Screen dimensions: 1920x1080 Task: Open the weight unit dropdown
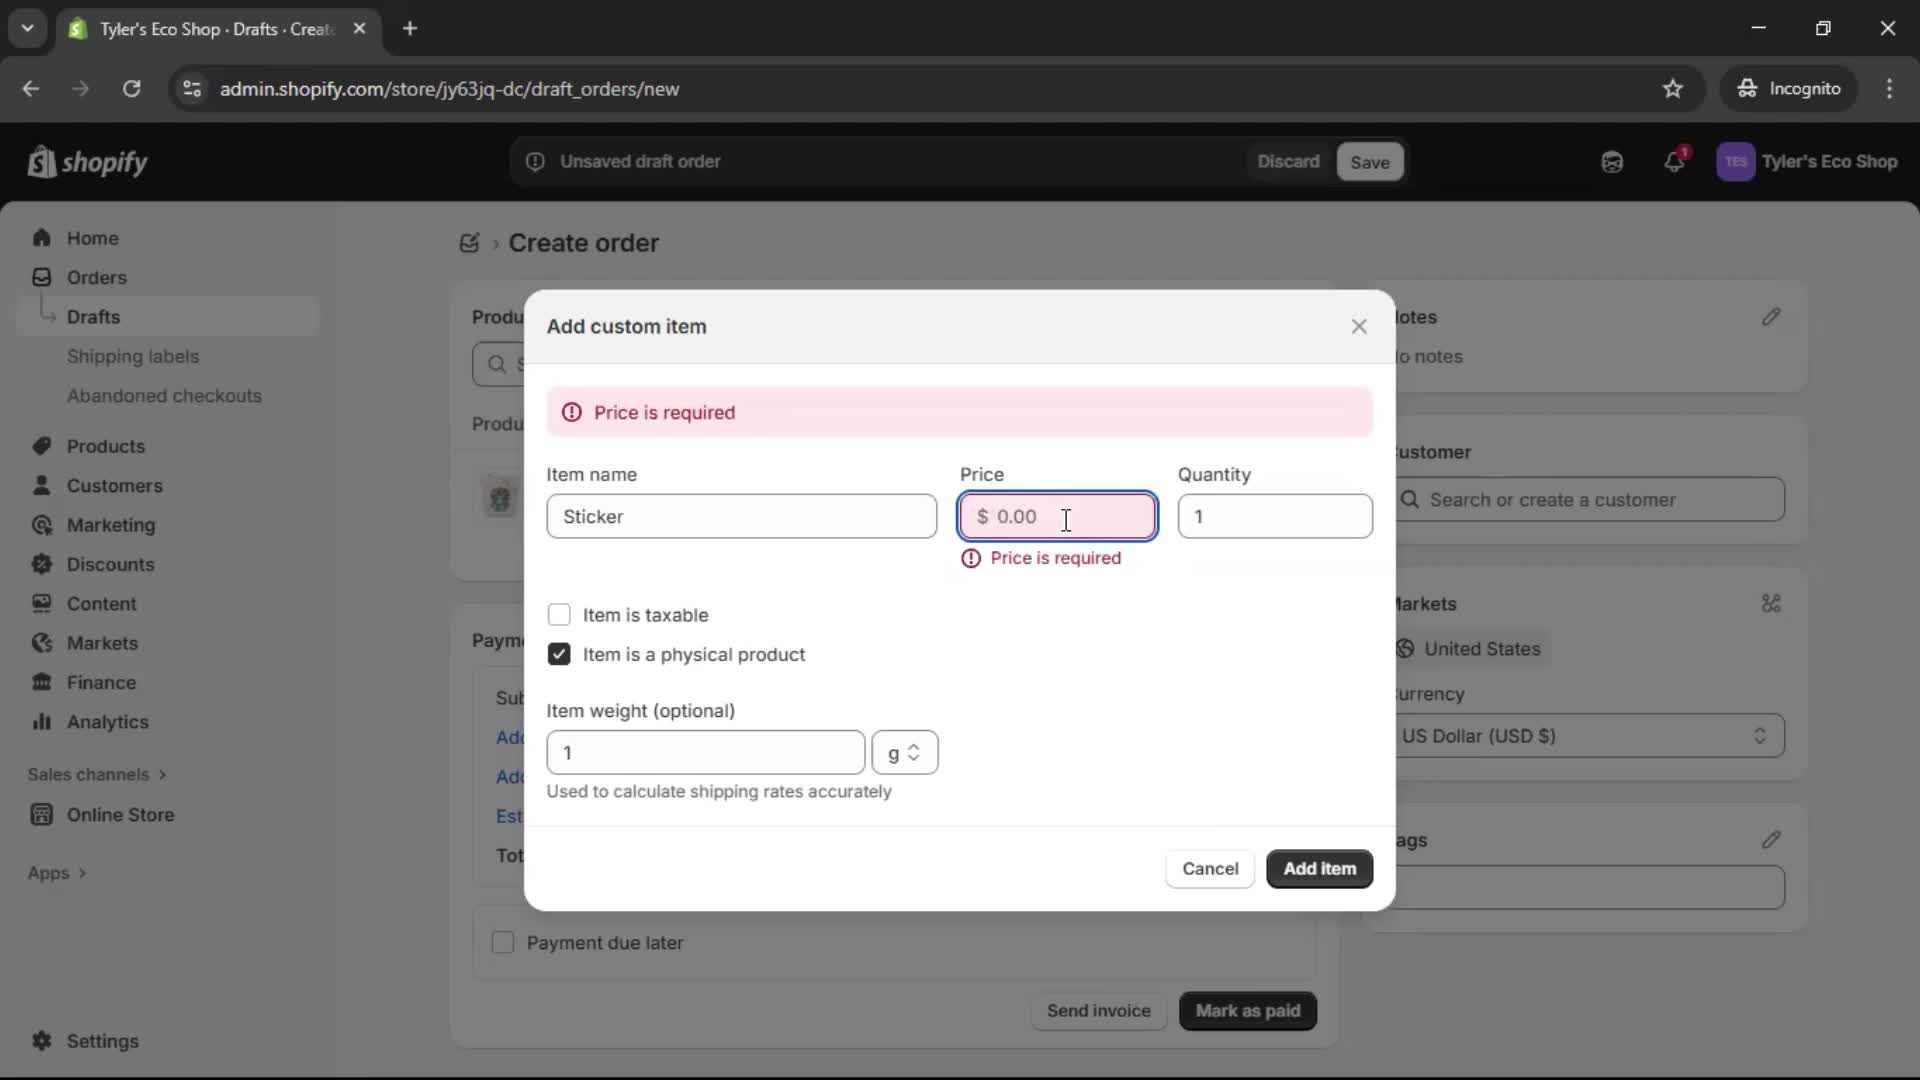[904, 753]
